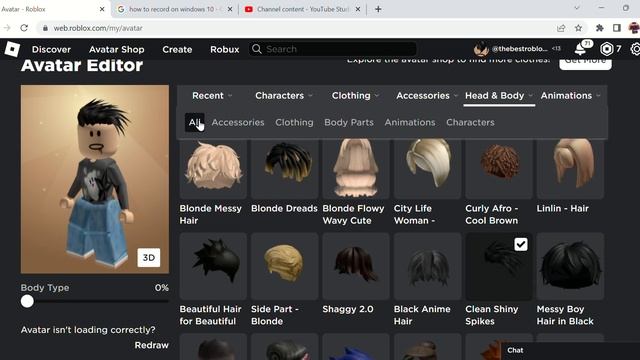Close the Google search tab
This screenshot has width=640, height=360.
(x=230, y=9)
